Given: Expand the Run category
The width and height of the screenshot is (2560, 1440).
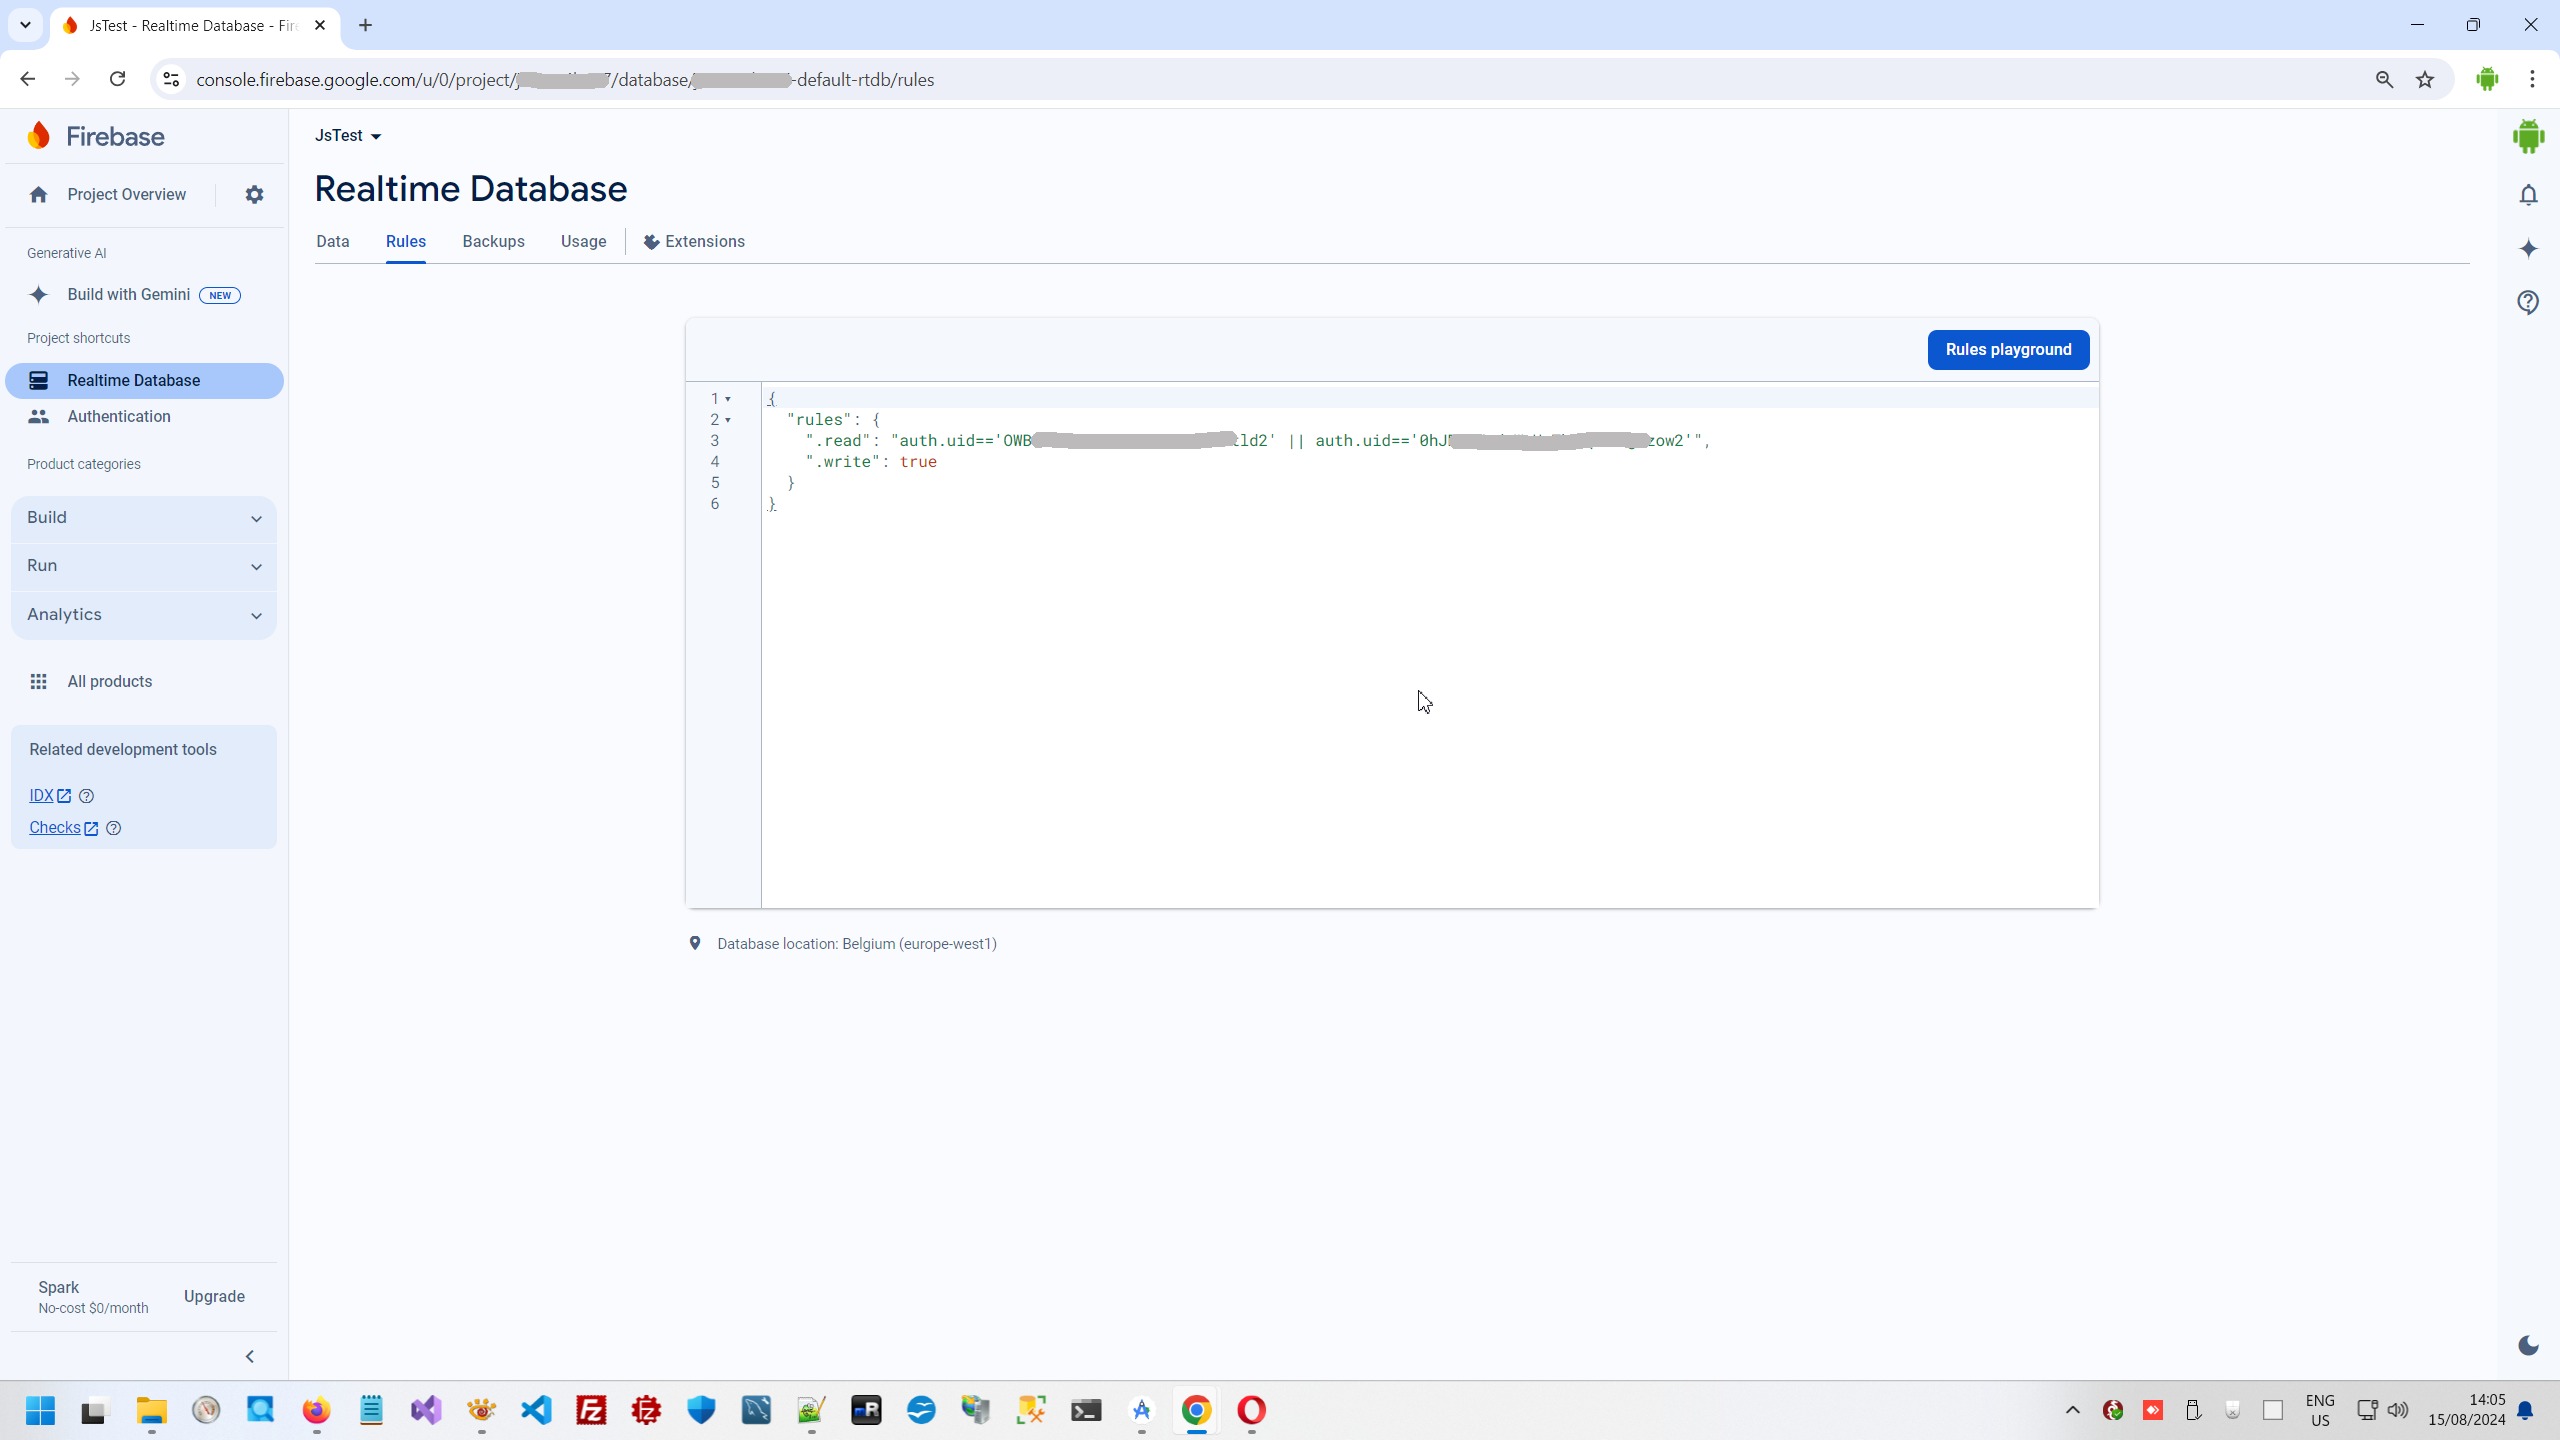Looking at the screenshot, I should pos(143,566).
